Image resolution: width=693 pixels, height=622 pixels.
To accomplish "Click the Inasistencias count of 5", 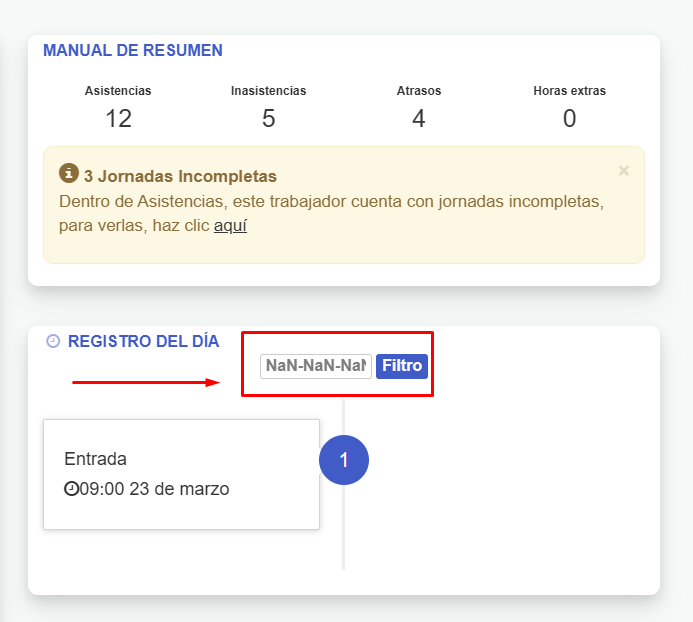I will (268, 118).
